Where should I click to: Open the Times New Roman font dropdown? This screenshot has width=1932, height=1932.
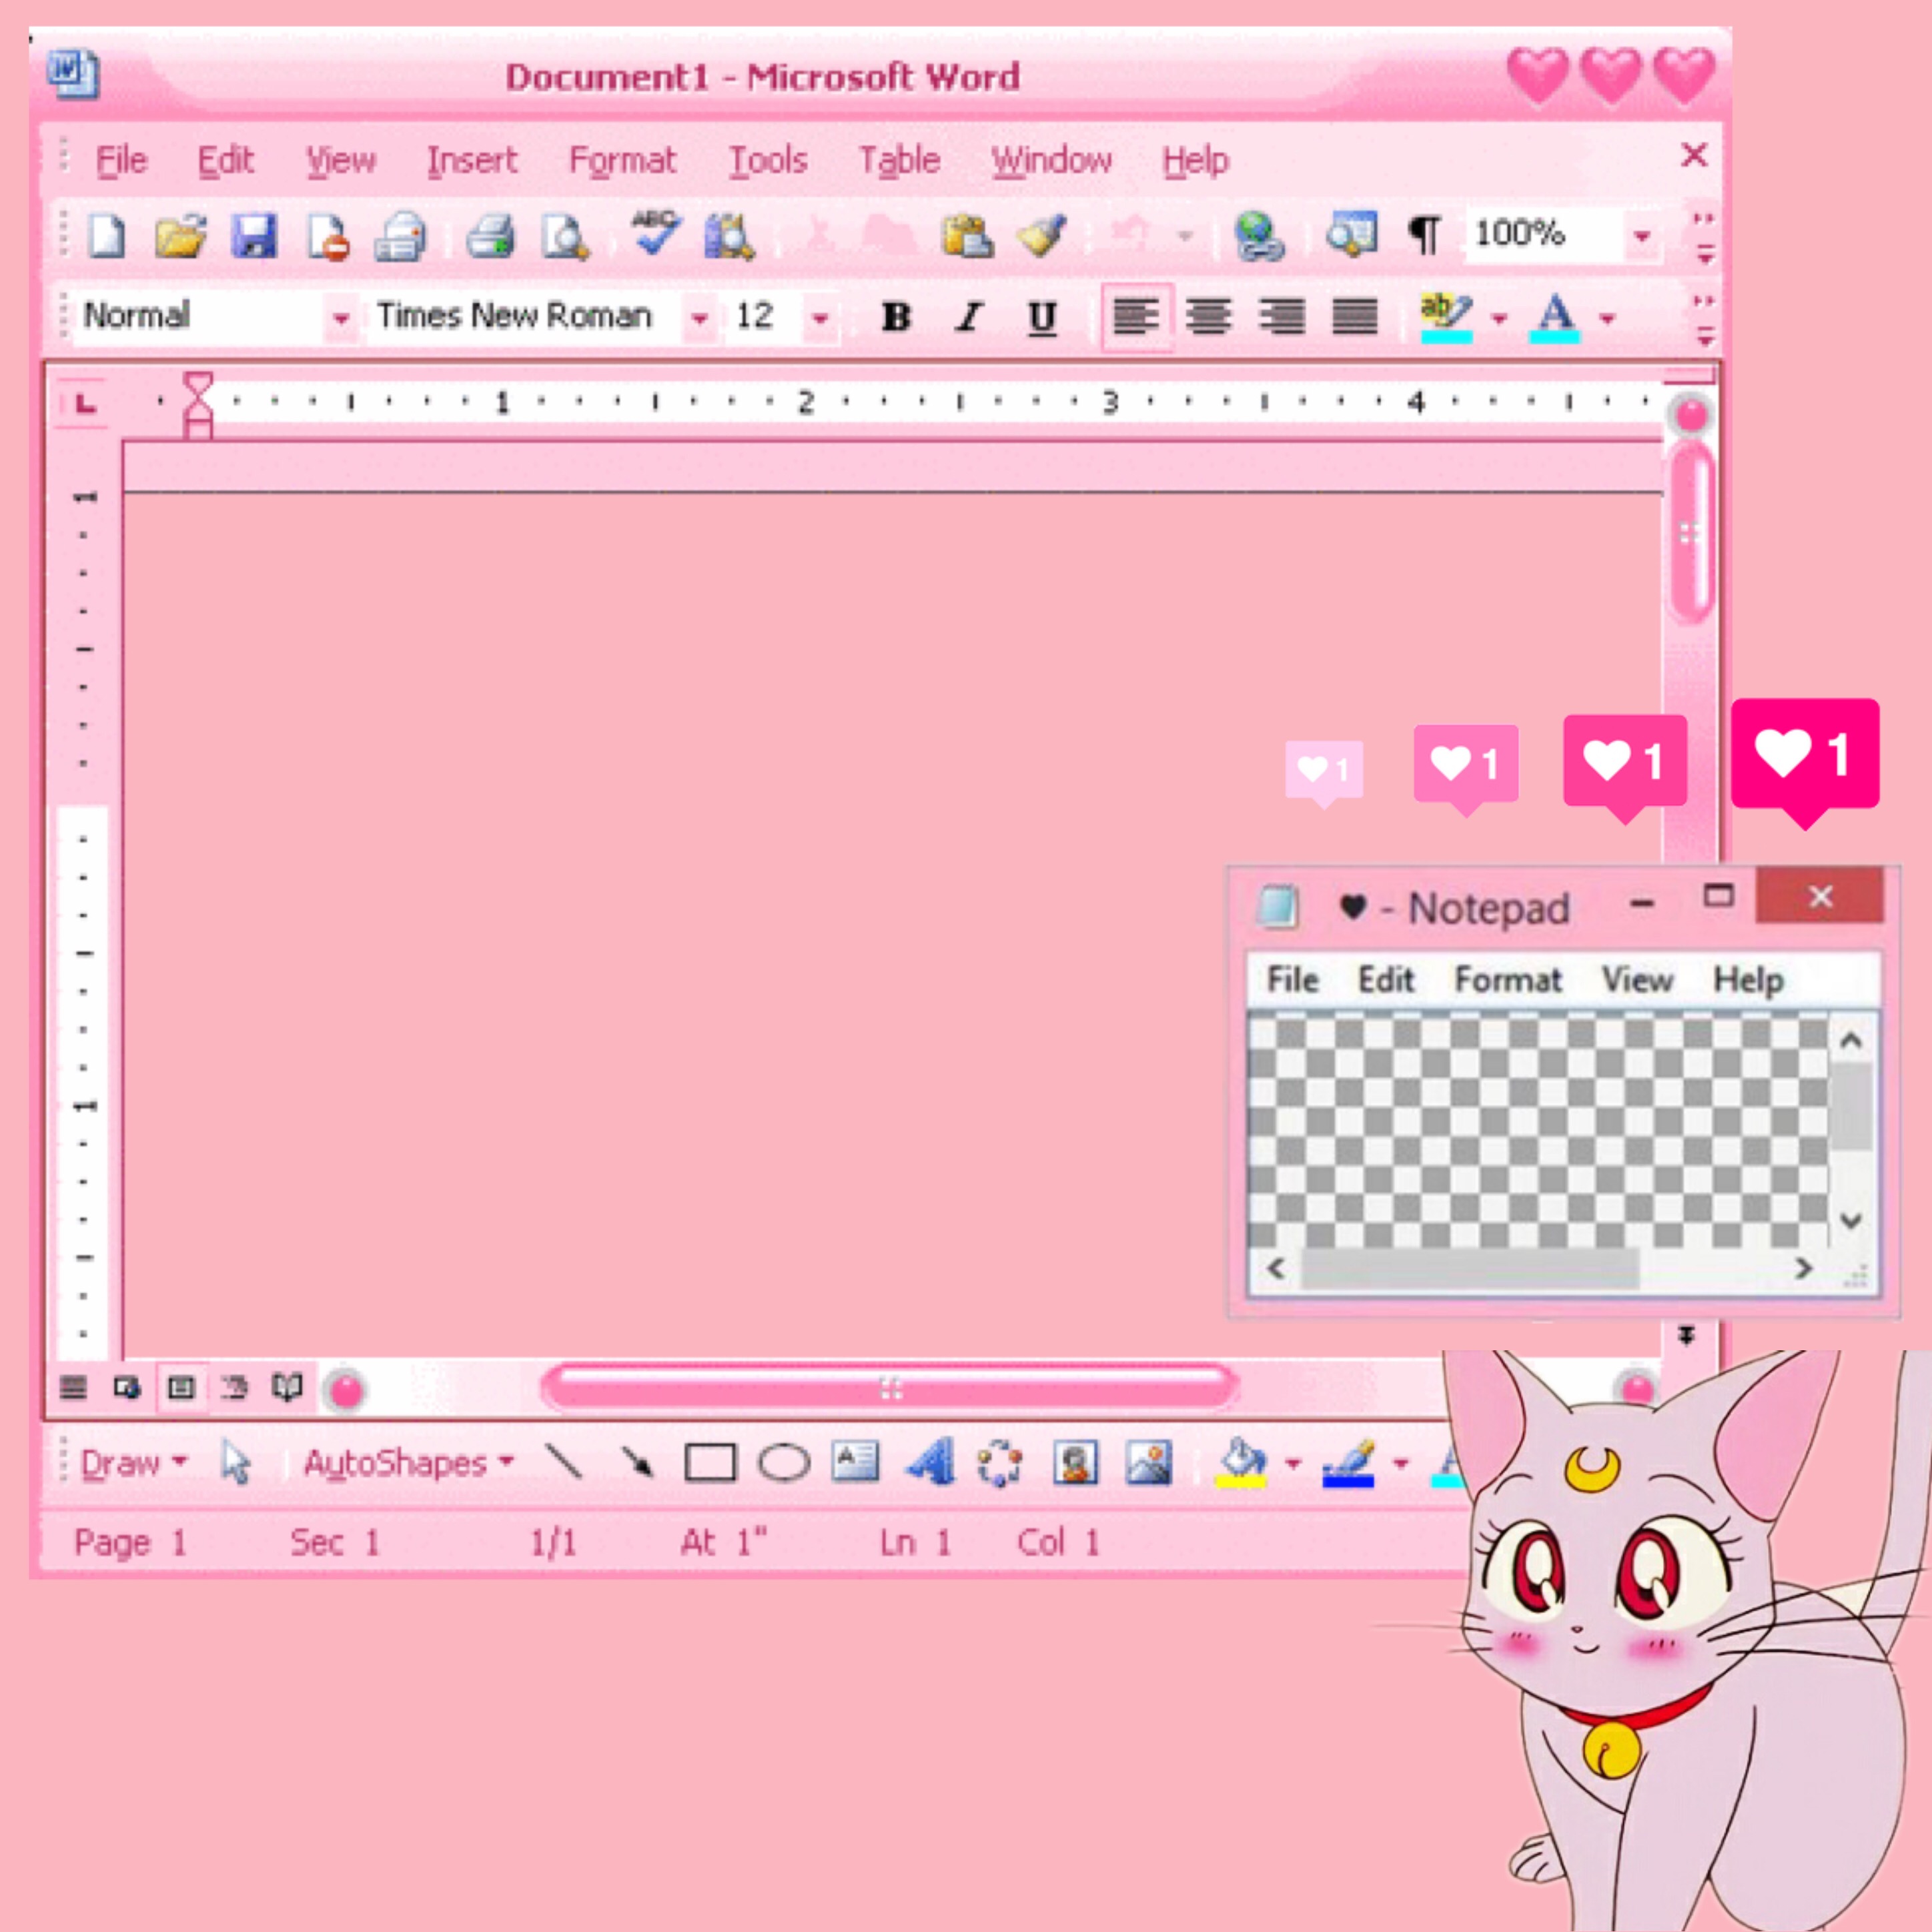pos(700,318)
